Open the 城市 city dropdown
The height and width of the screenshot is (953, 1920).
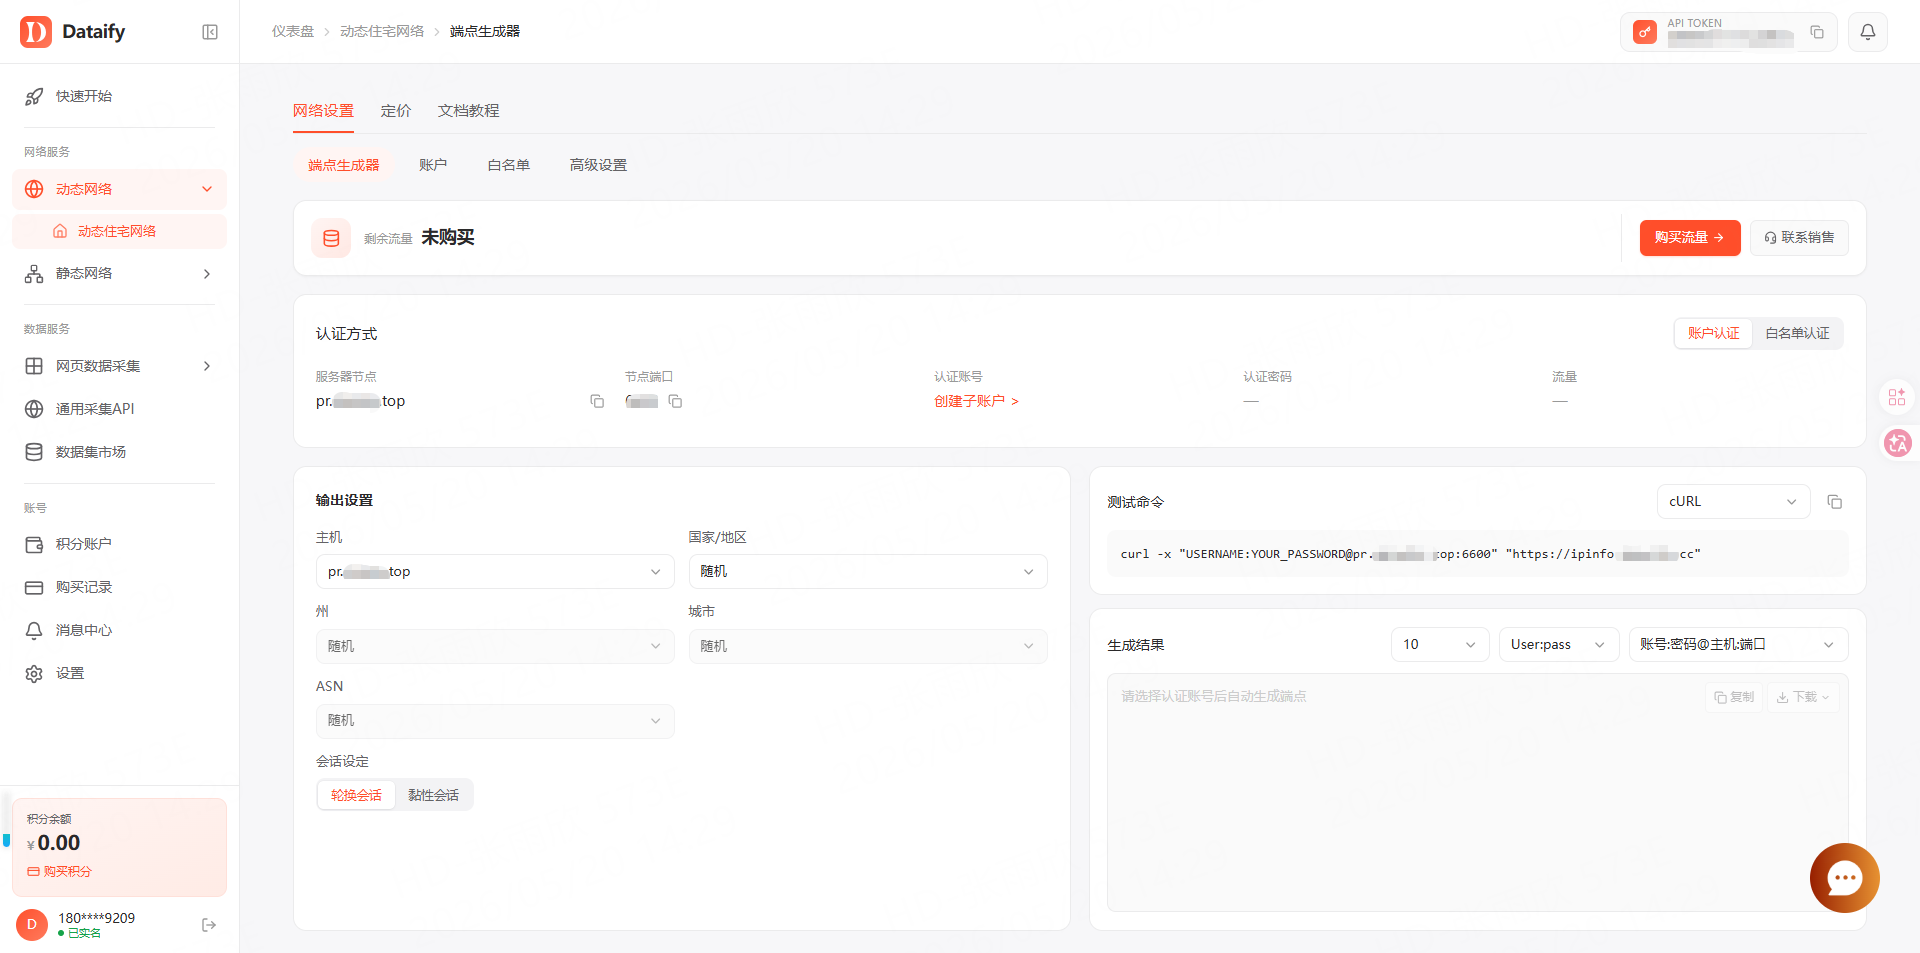(868, 646)
